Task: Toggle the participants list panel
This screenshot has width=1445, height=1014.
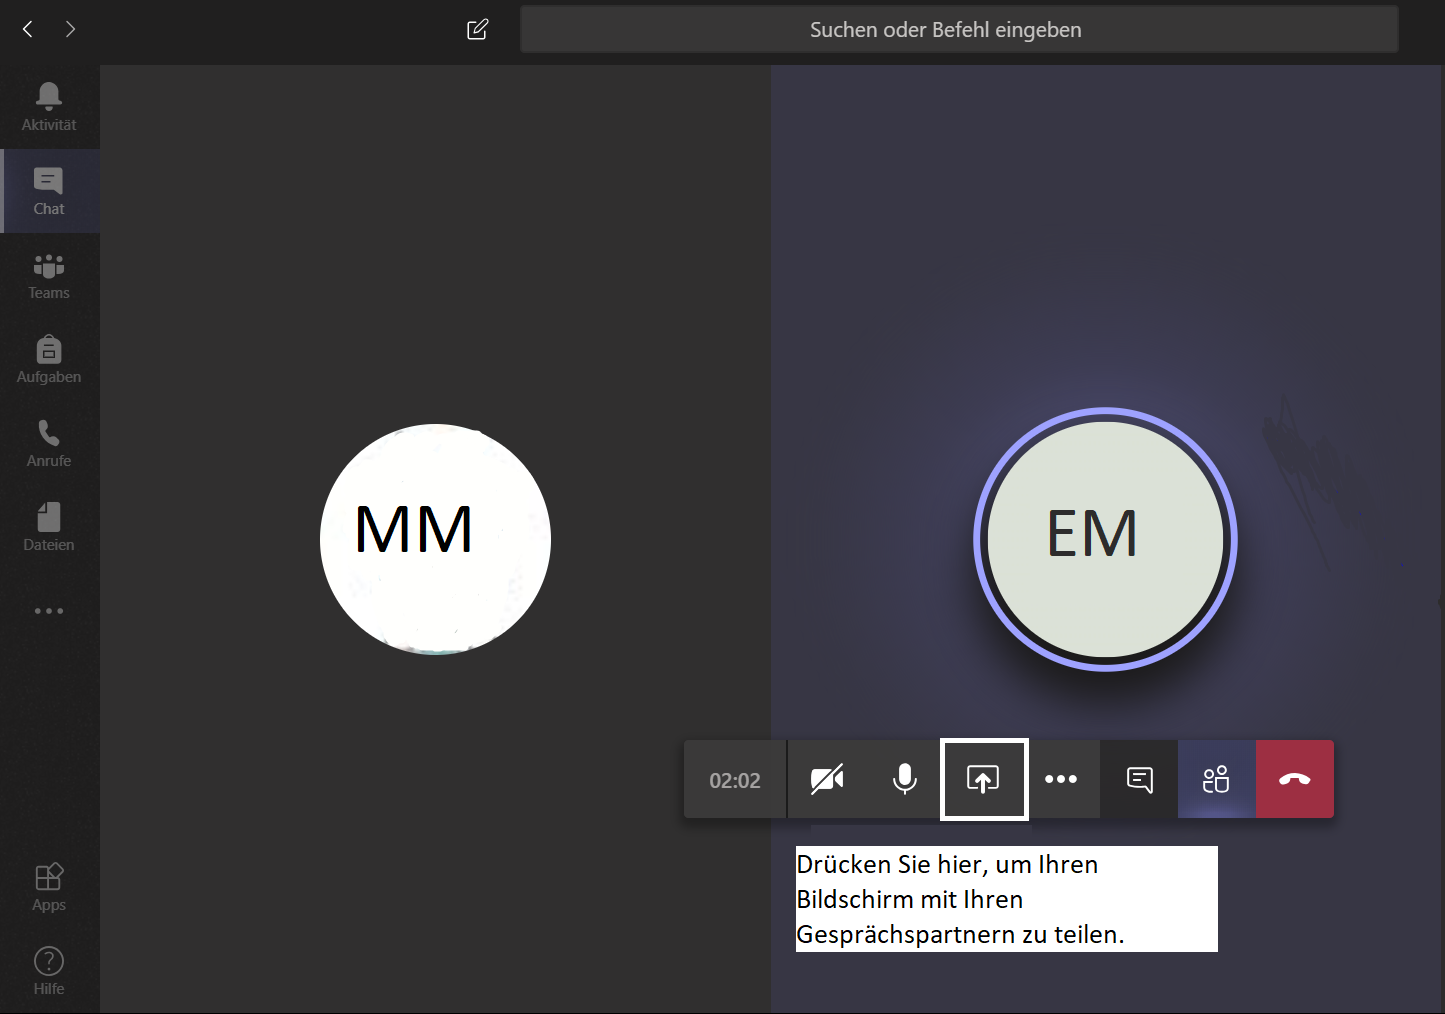Action: tap(1216, 779)
